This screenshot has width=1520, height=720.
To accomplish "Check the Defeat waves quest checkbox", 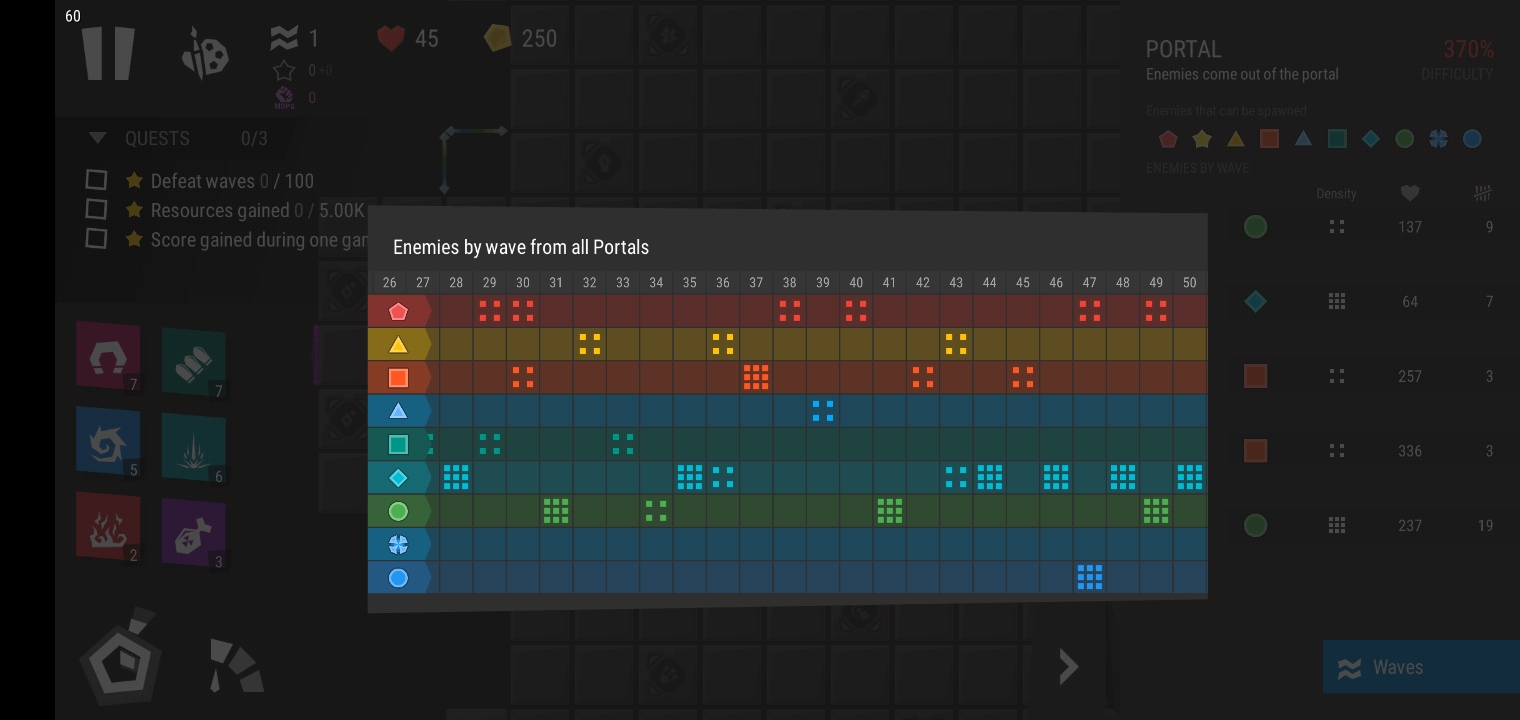I will pos(96,180).
